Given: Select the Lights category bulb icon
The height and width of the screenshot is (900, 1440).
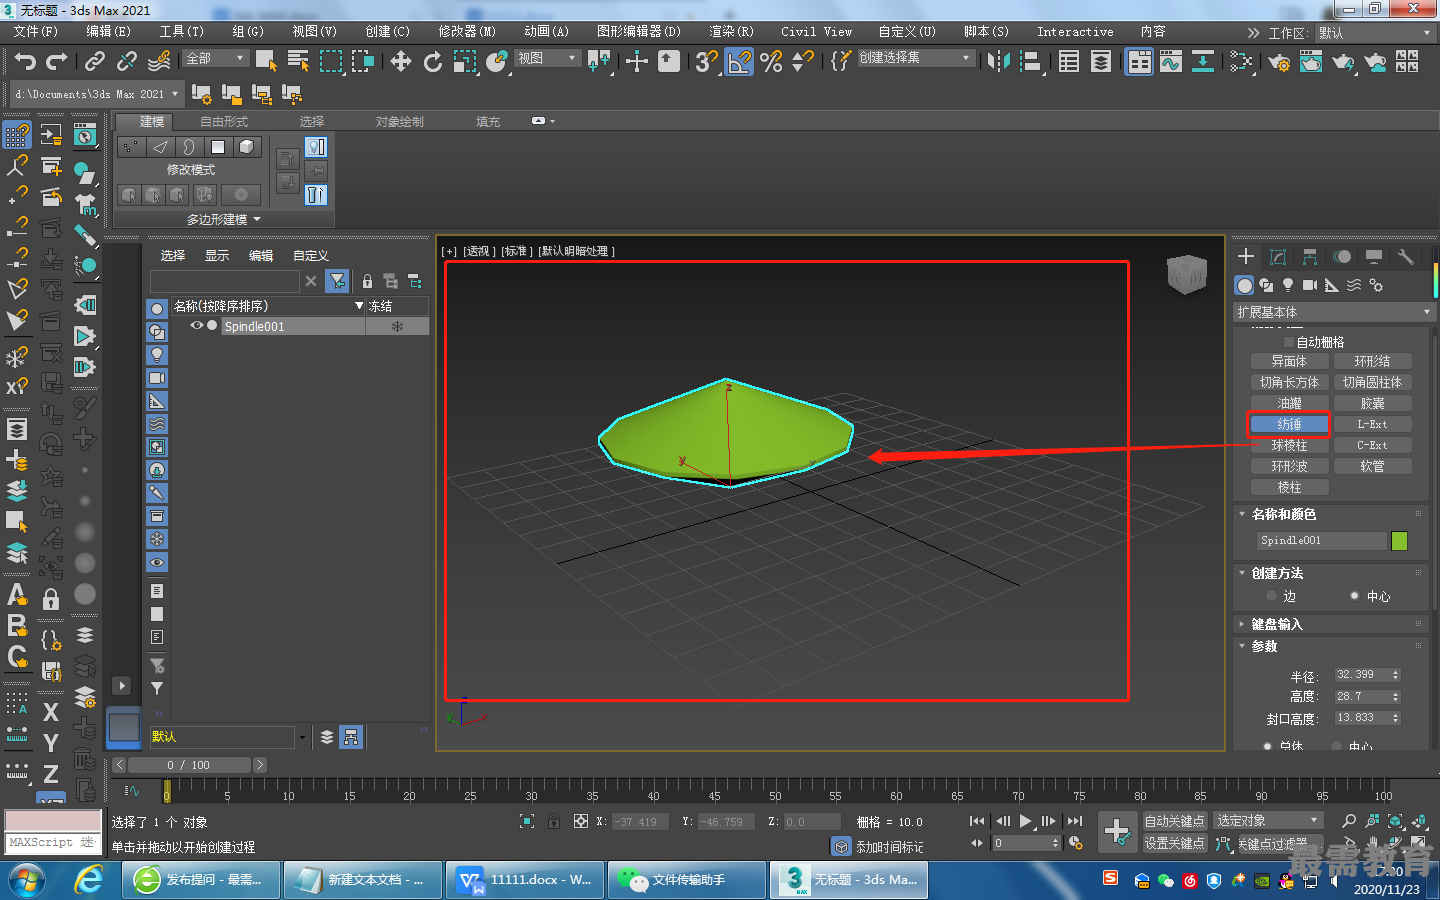Looking at the screenshot, I should [1288, 285].
